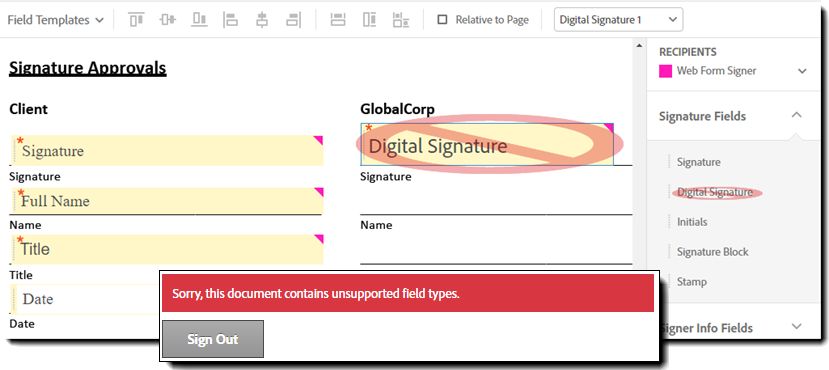The height and width of the screenshot is (370, 829).
Task: Match width of selected fields
Action: (x=338, y=20)
